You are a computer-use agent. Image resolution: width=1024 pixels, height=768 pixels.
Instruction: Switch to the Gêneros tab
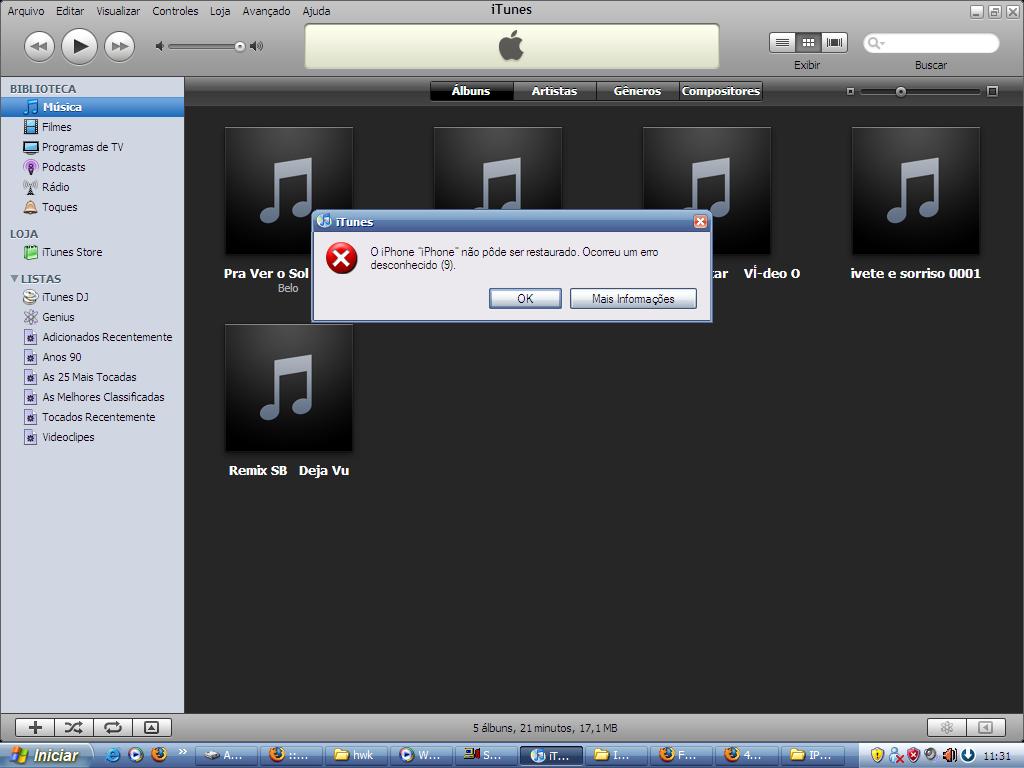[x=637, y=91]
